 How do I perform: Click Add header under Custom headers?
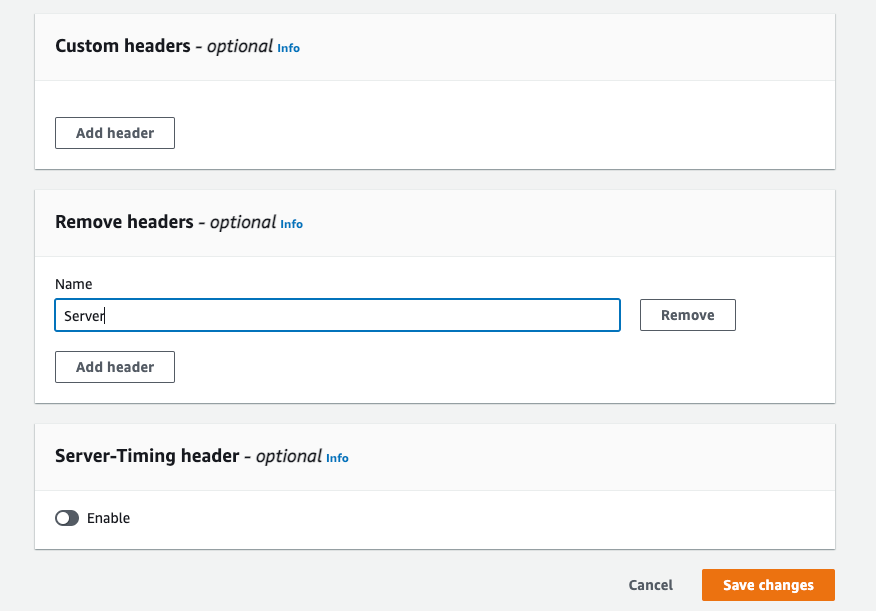pyautogui.click(x=114, y=132)
